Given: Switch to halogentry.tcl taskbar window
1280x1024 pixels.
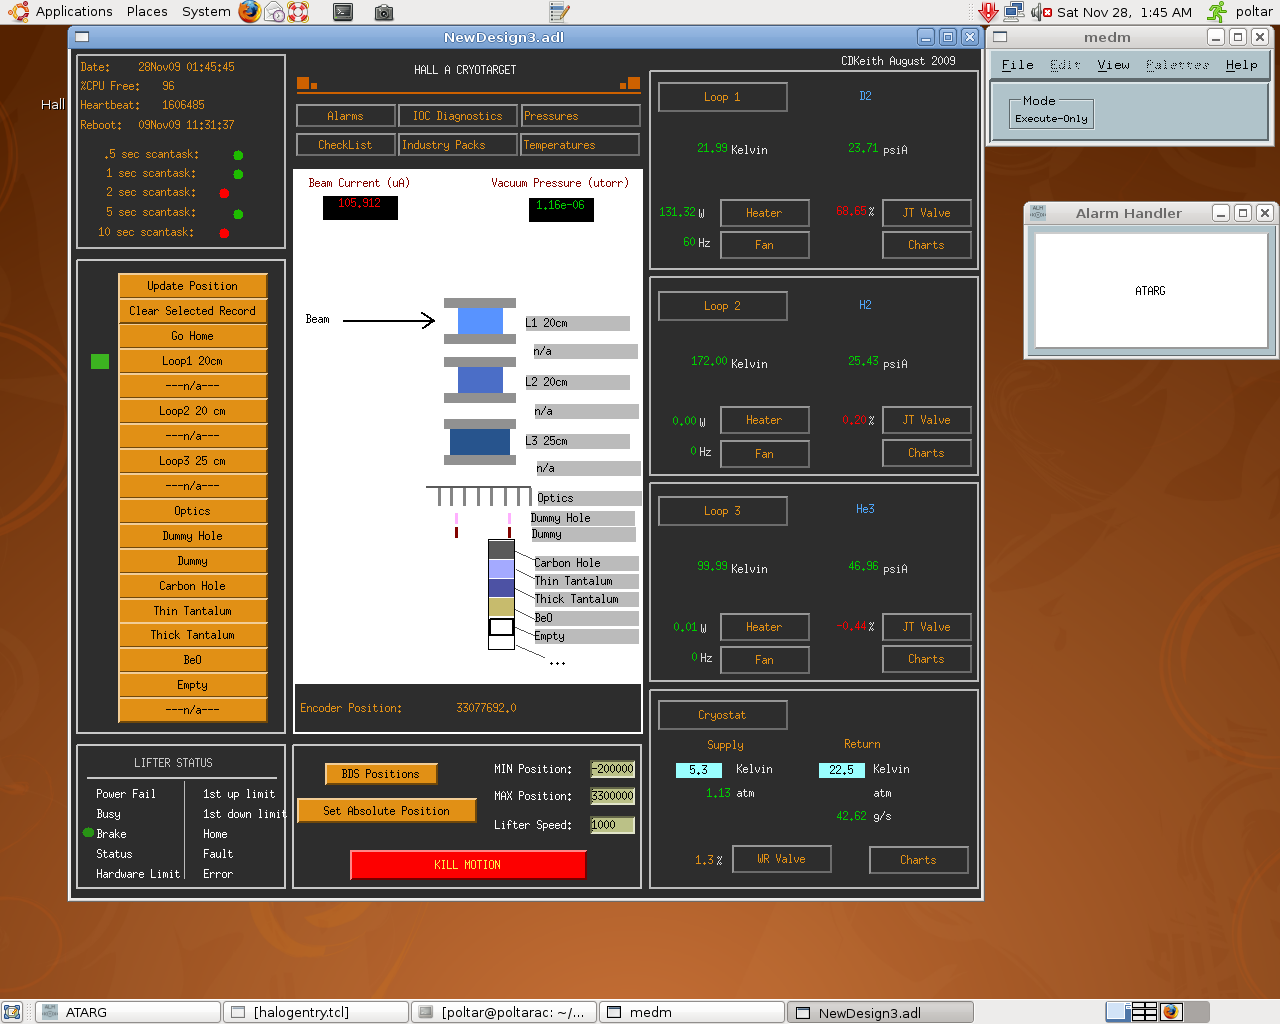Looking at the screenshot, I should pyautogui.click(x=316, y=1012).
